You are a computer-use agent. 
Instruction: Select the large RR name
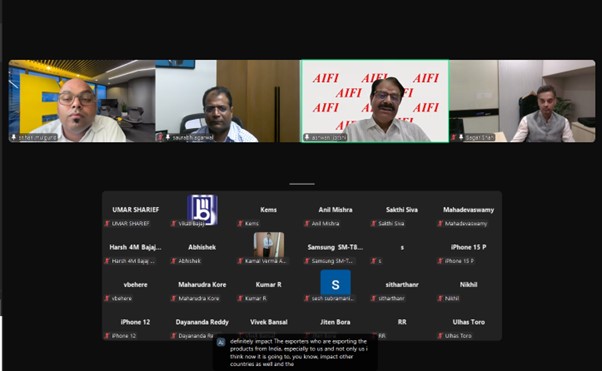coord(402,322)
